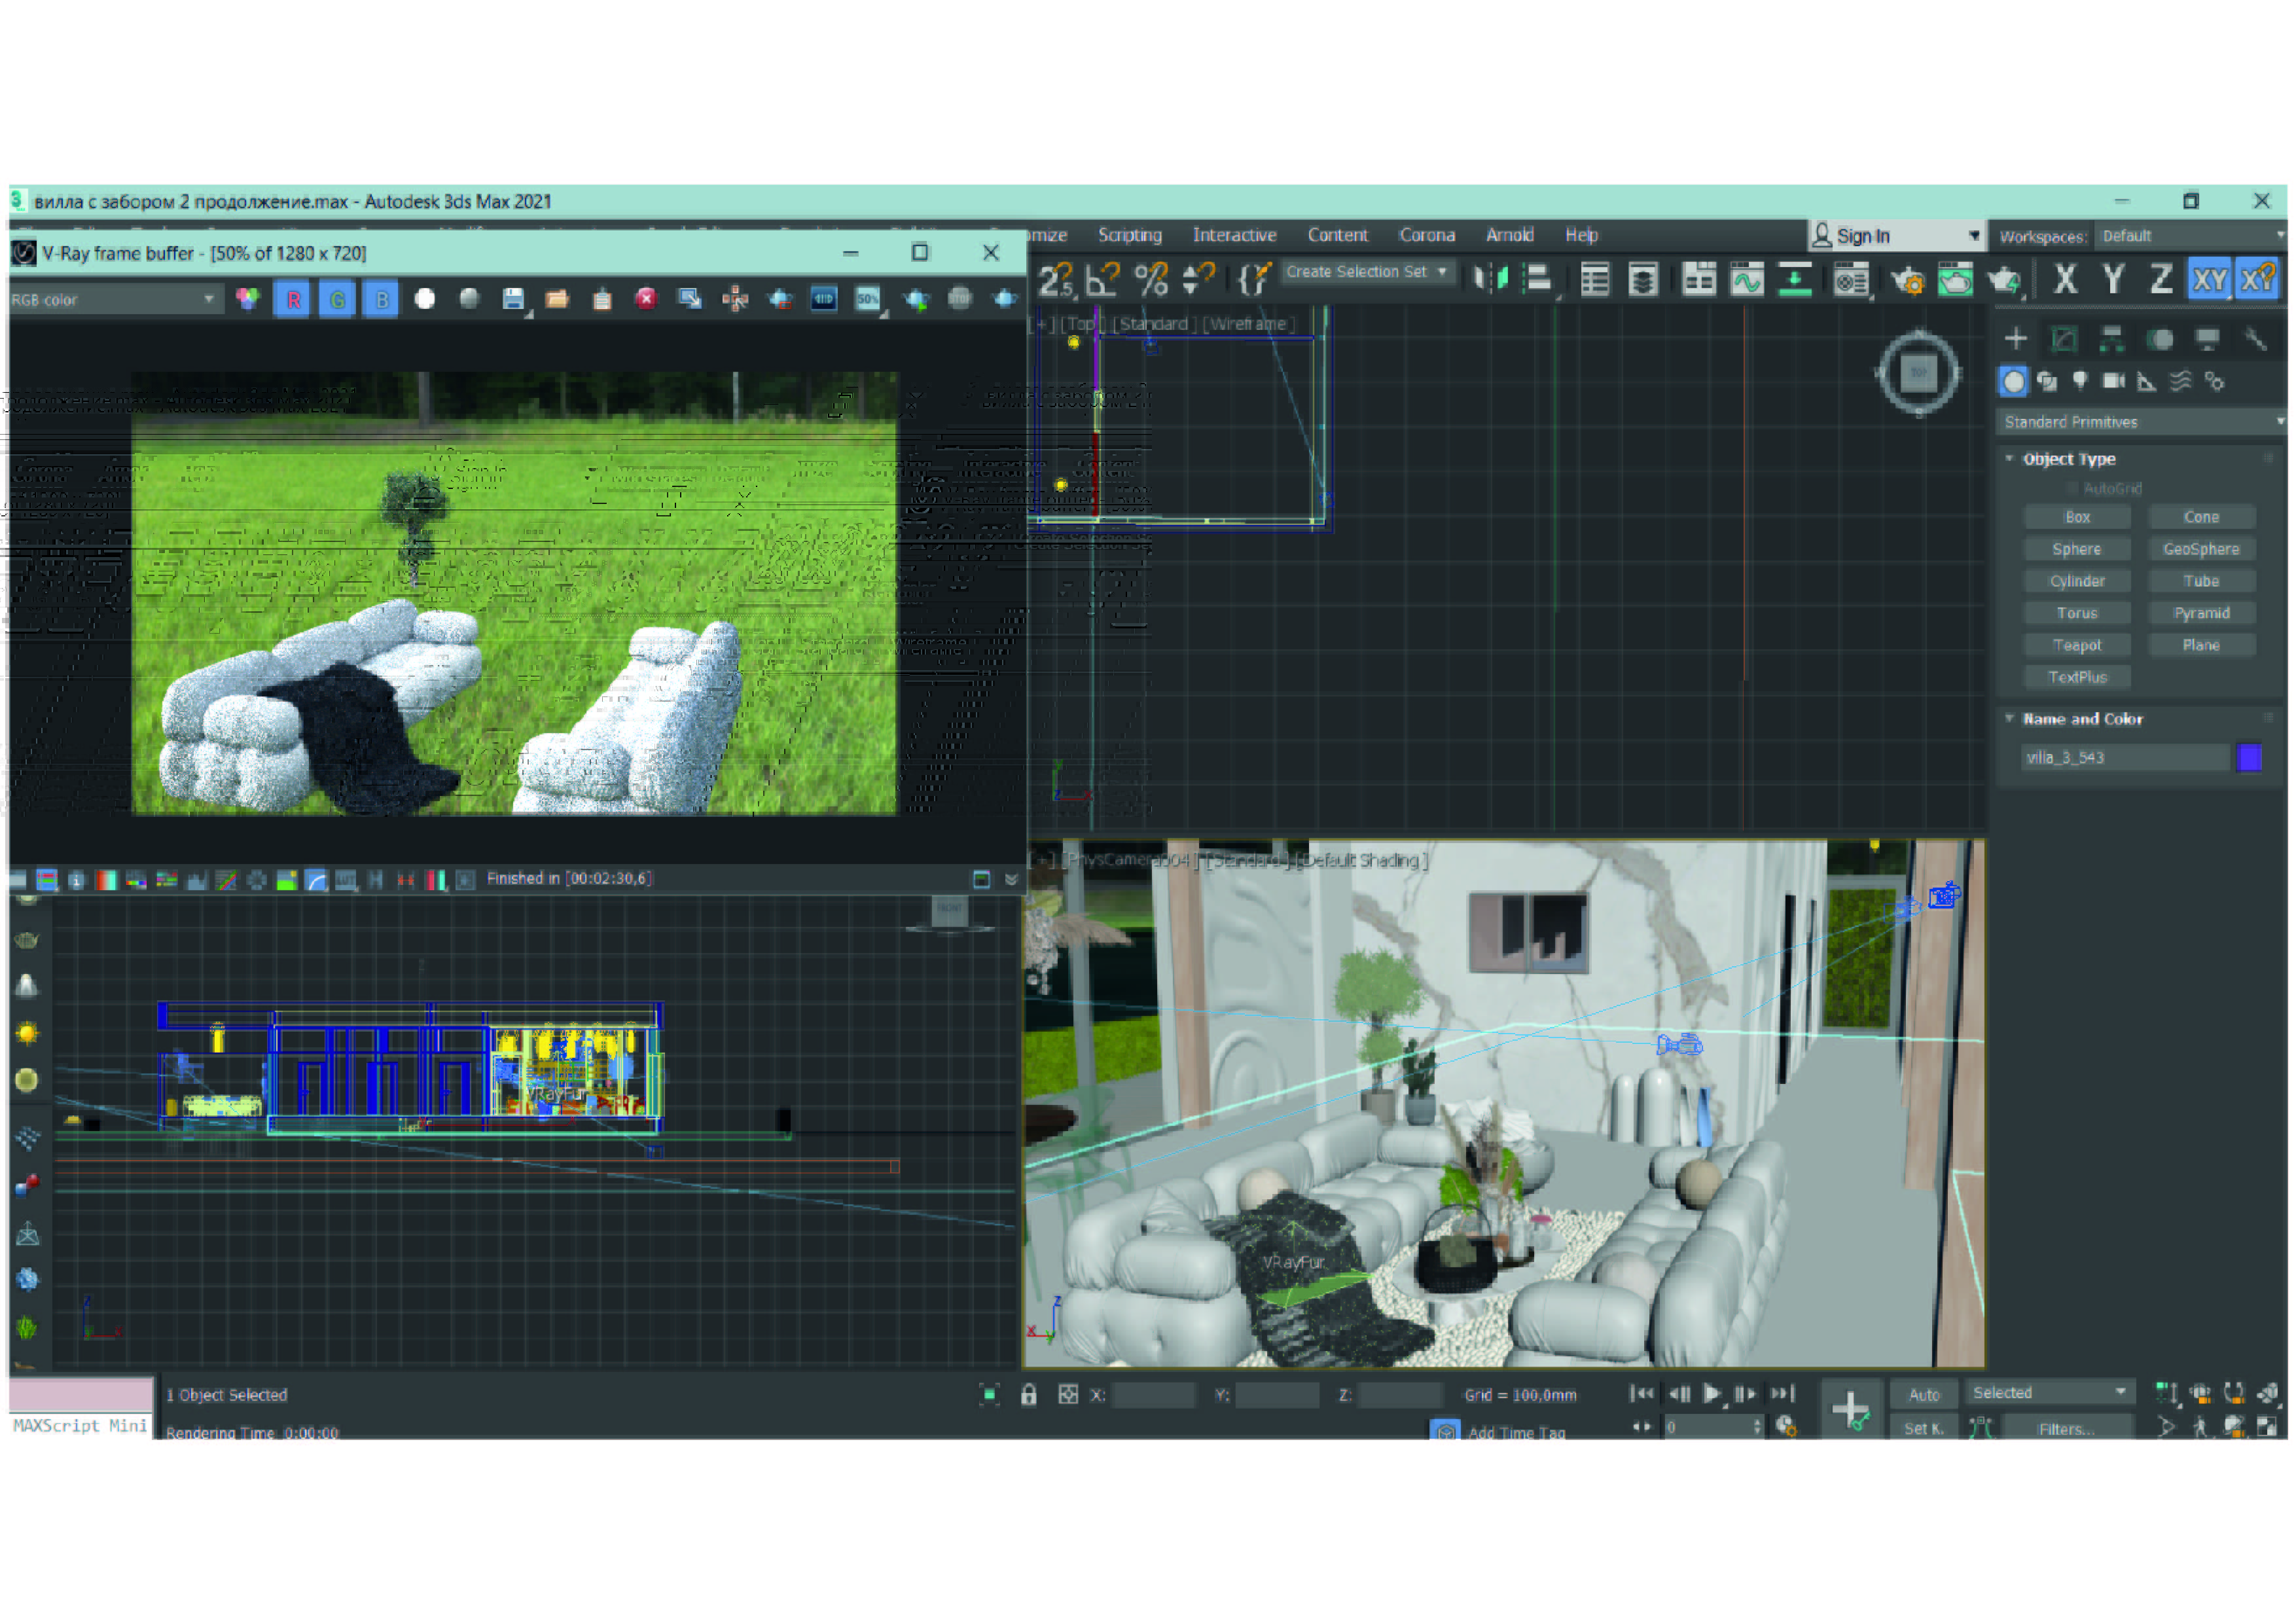Viewport: 2296px width, 1624px height.
Task: Select the Lights category in Create panel
Action: coord(2081,381)
